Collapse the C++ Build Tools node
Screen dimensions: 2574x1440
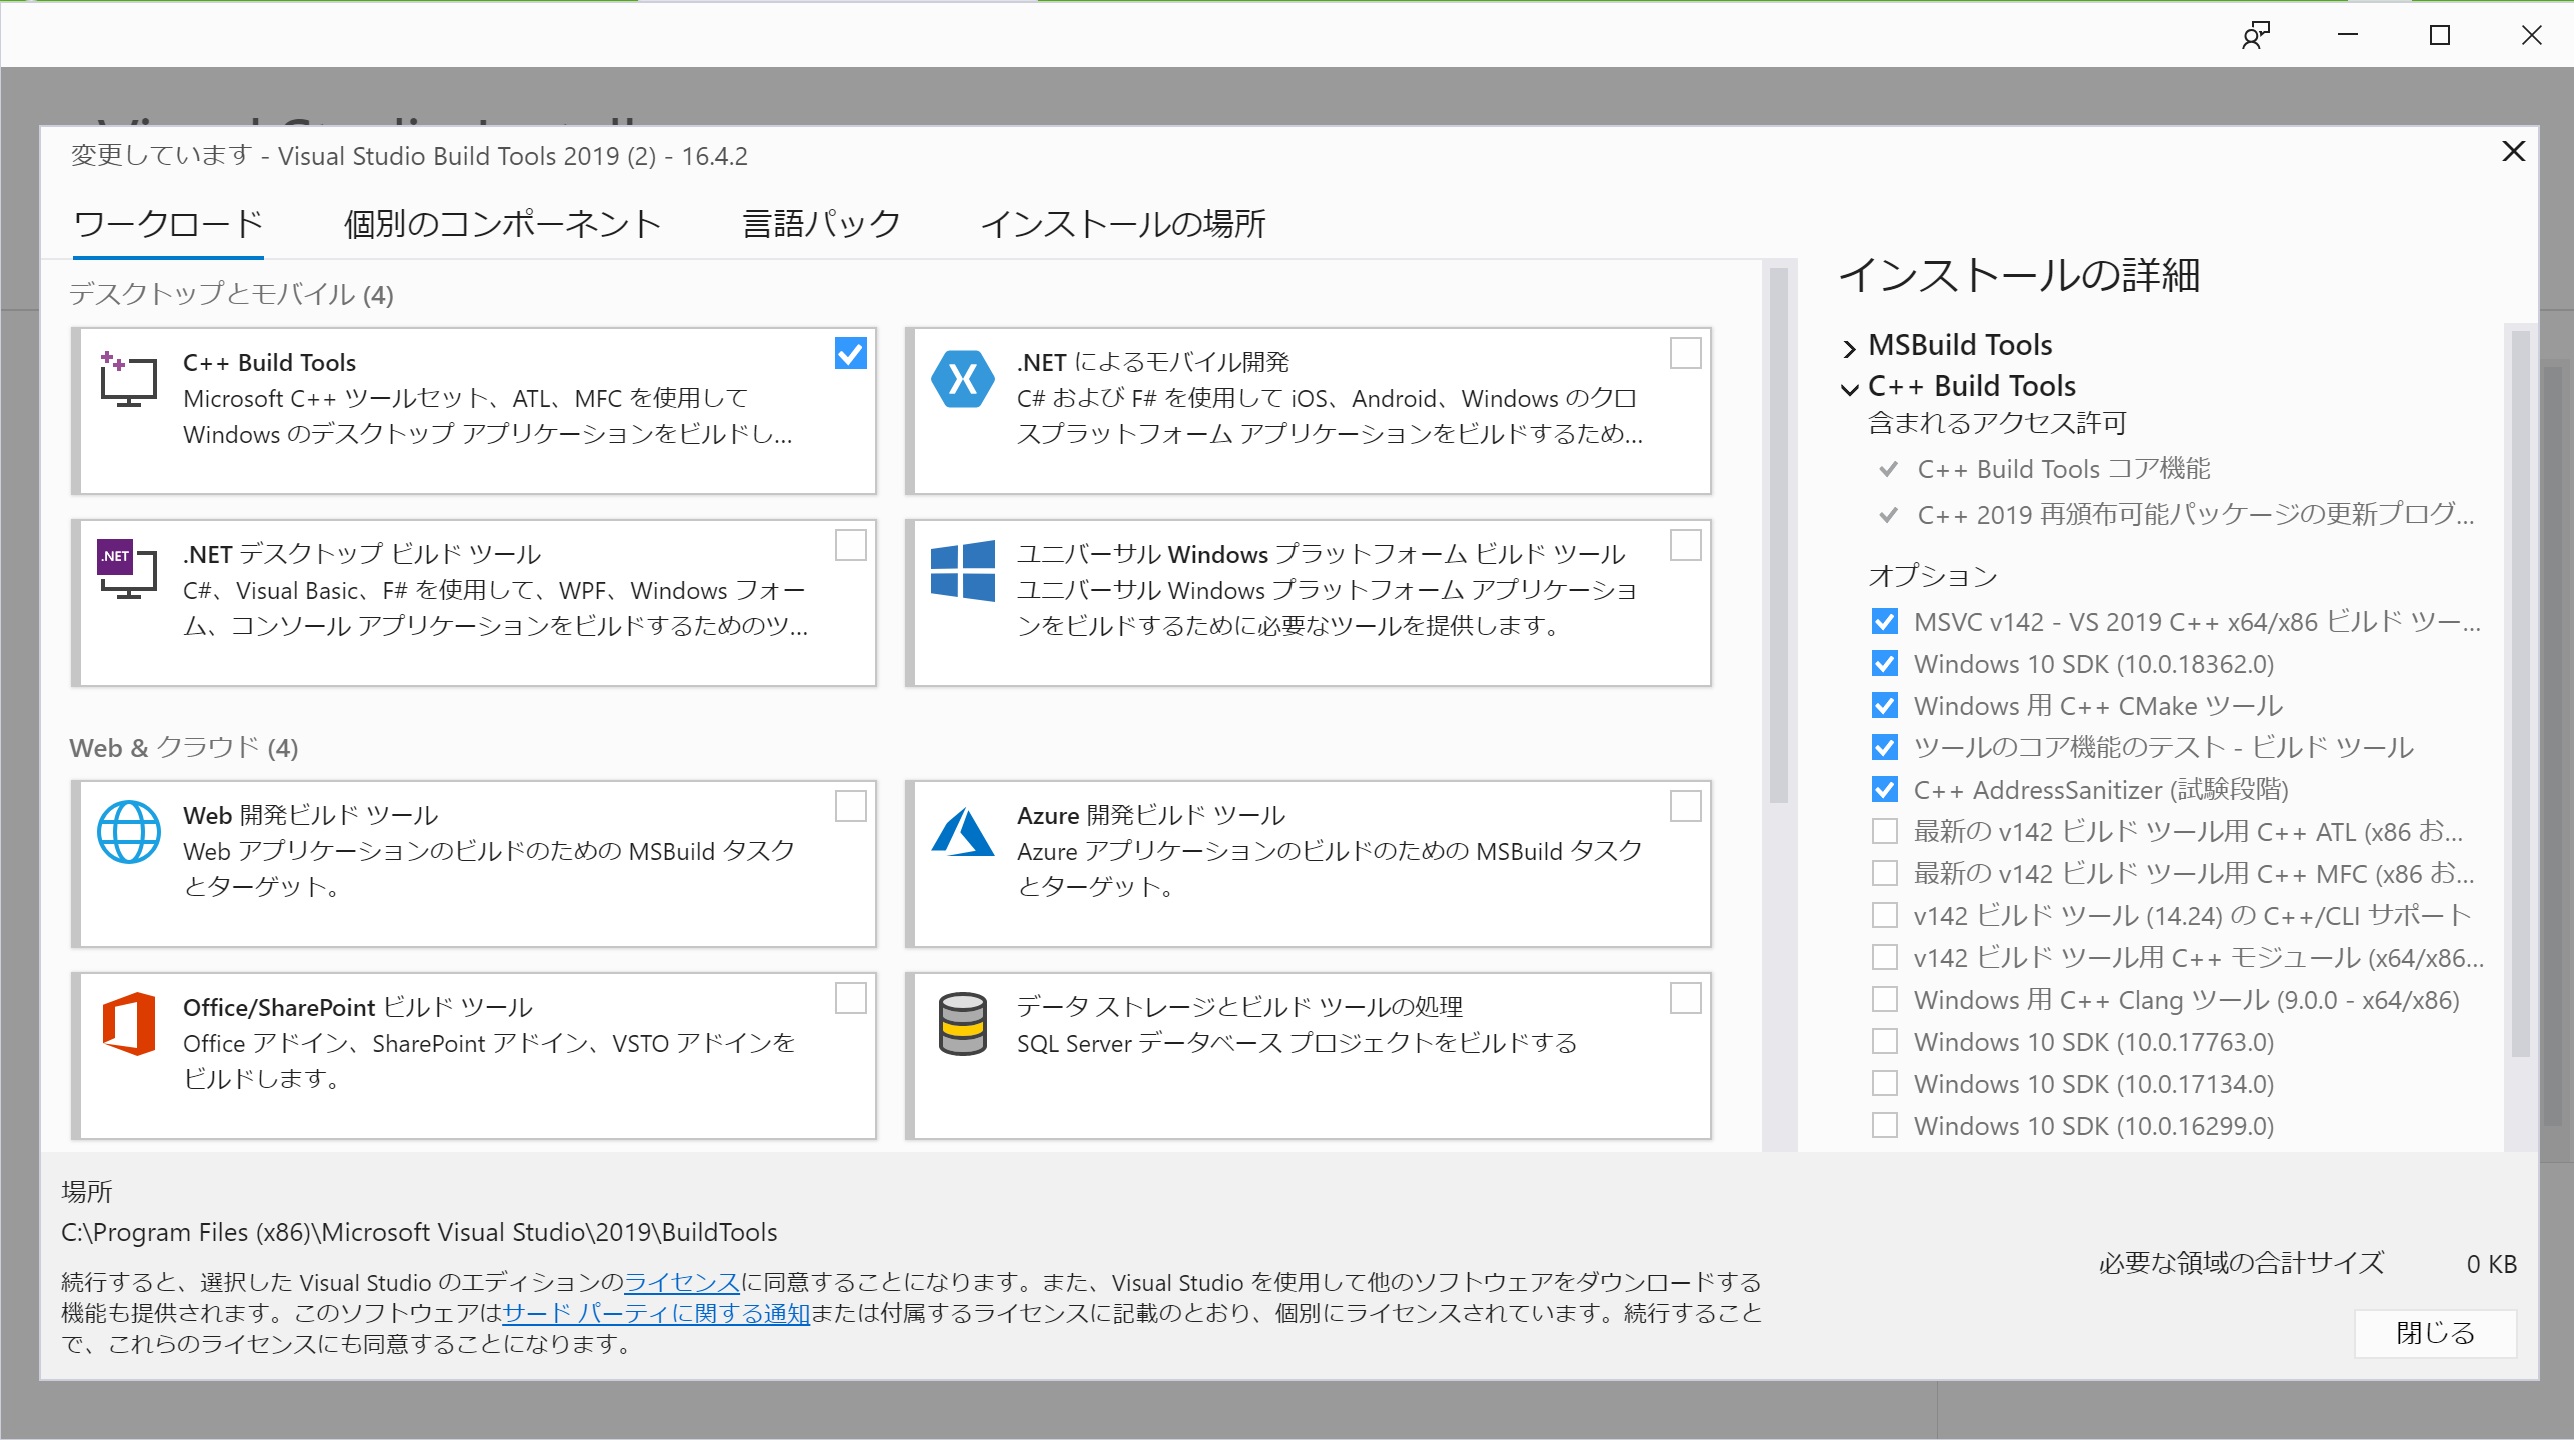[x=1849, y=389]
